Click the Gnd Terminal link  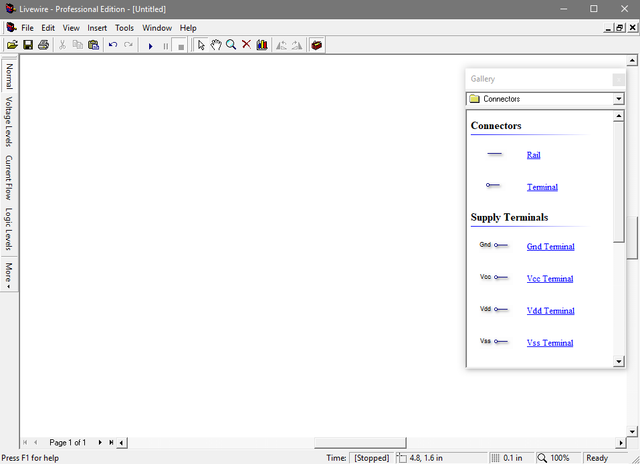tap(550, 246)
